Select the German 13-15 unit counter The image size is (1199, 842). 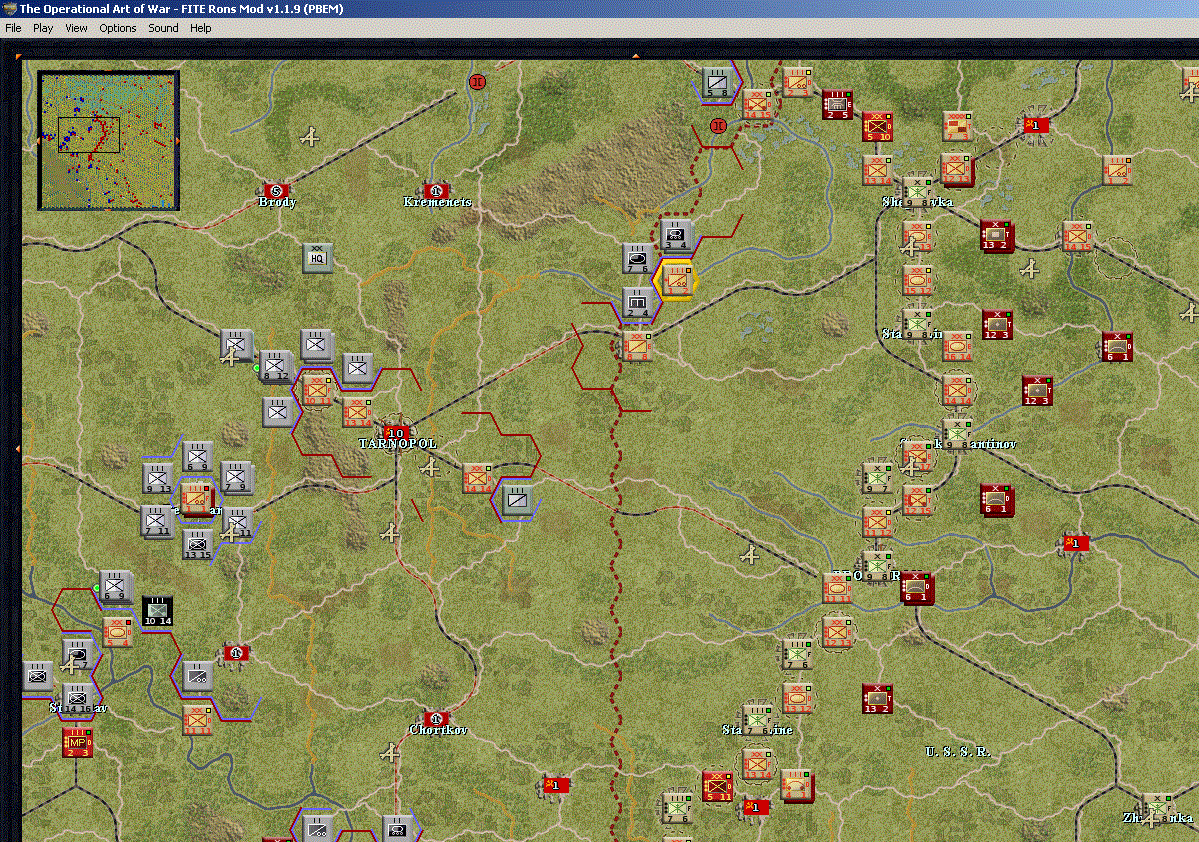[197, 545]
